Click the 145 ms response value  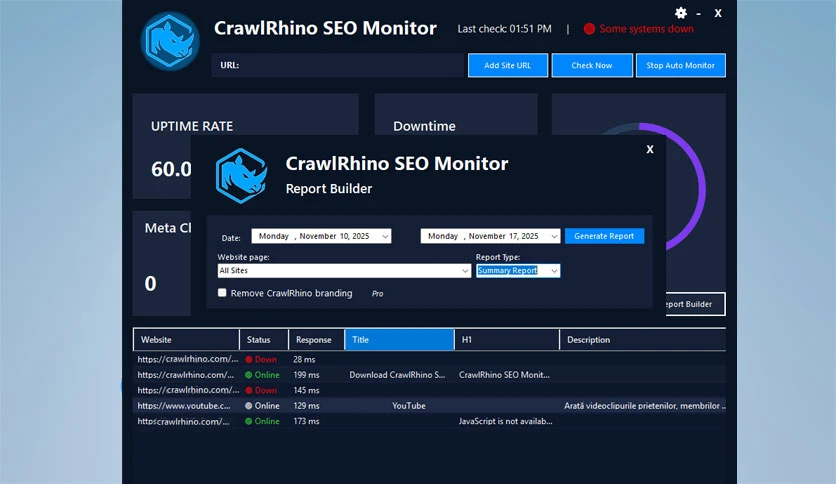tap(306, 390)
